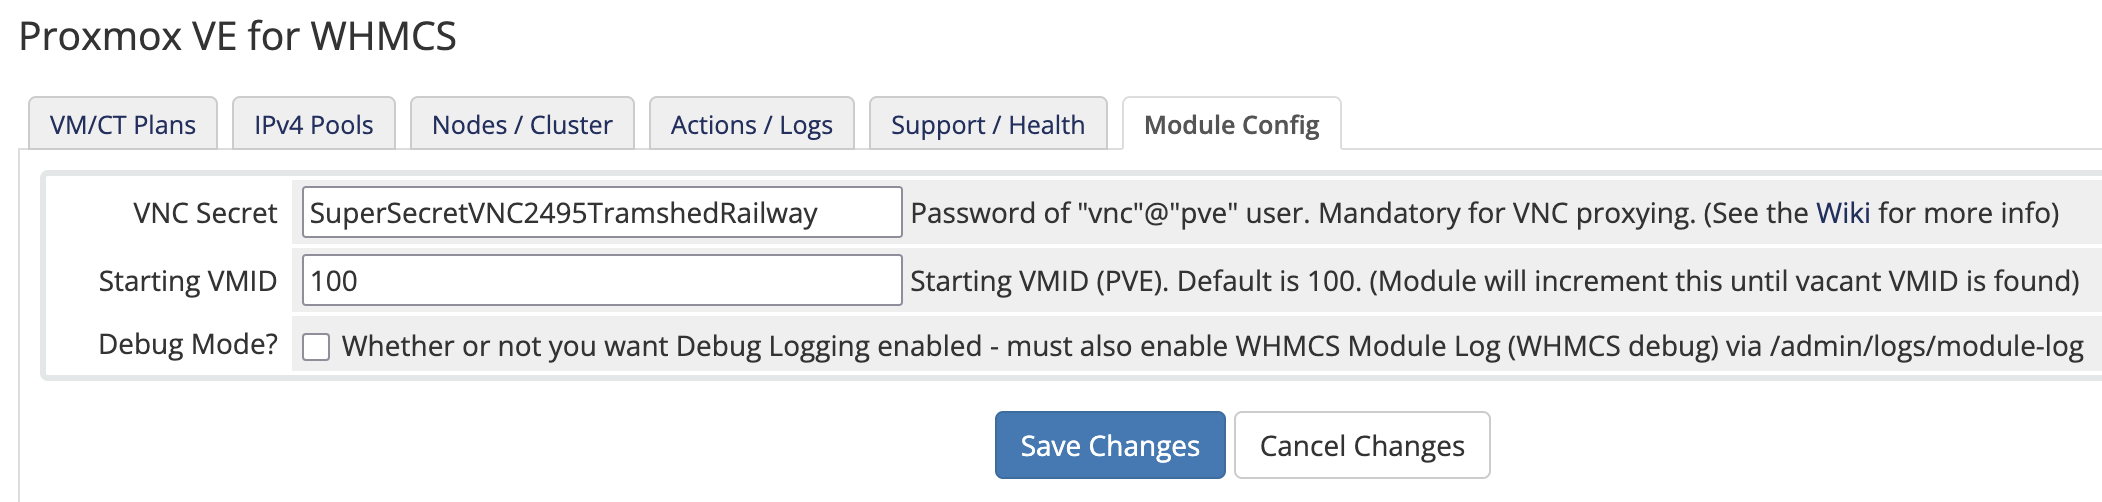Select the Actions / Logs tab
This screenshot has height=502, width=2102.
751,125
